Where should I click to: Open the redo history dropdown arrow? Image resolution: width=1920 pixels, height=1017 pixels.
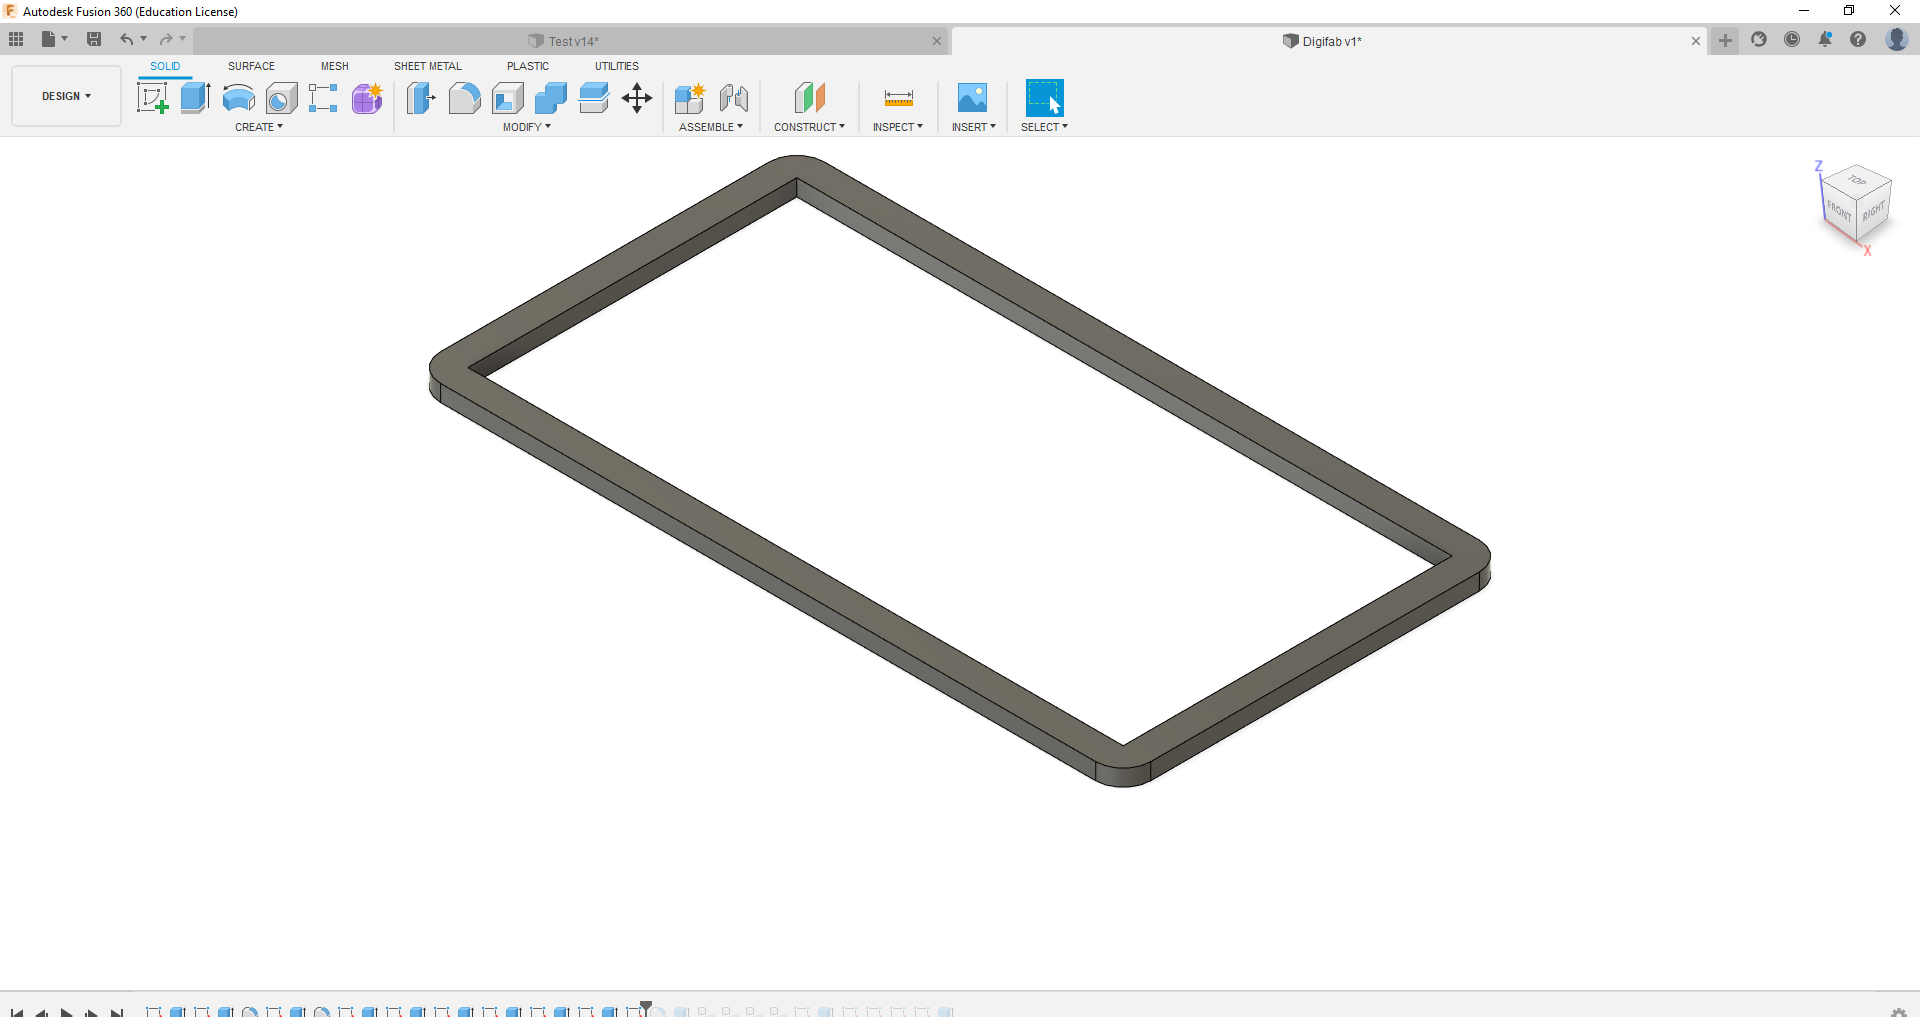click(183, 39)
